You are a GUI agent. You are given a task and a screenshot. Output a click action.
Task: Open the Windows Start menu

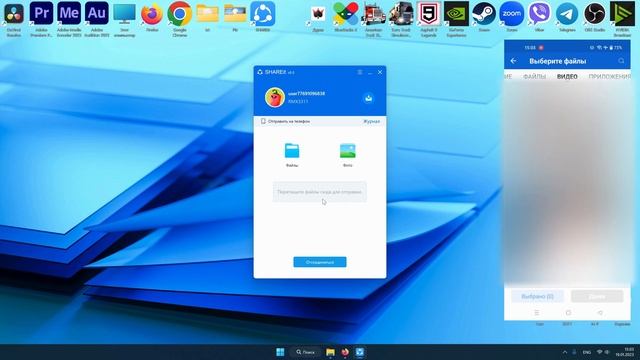pyautogui.click(x=280, y=352)
